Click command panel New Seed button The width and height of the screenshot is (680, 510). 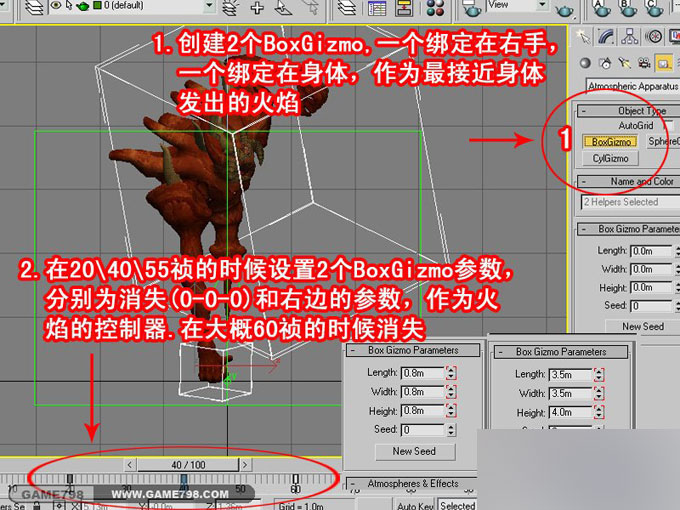(x=643, y=327)
